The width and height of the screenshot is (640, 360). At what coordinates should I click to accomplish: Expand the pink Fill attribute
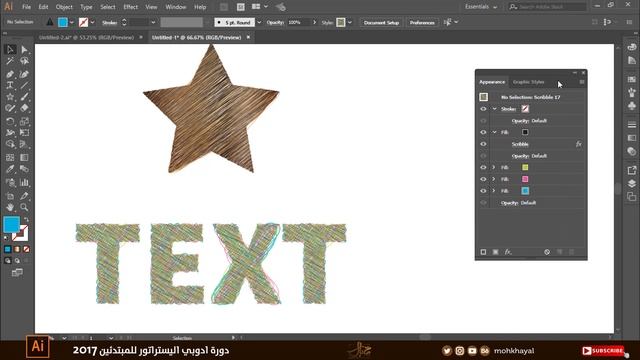coord(494,179)
